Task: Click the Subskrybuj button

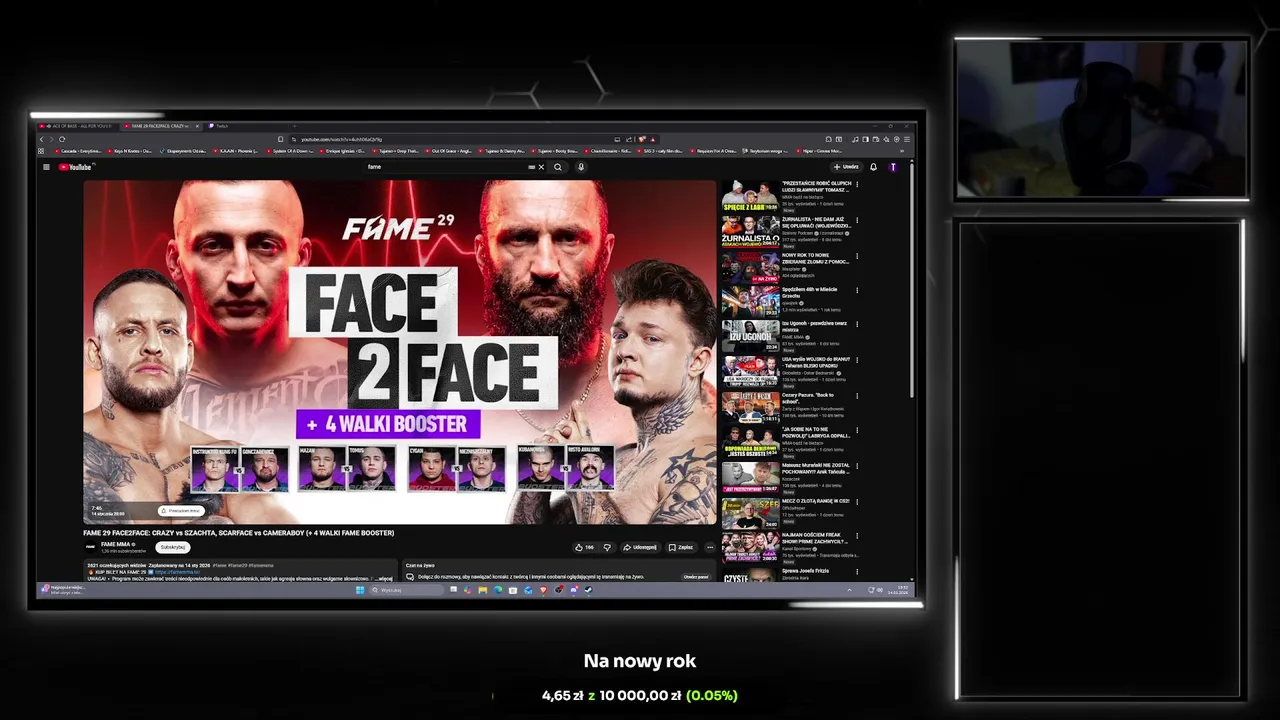Action: point(173,547)
